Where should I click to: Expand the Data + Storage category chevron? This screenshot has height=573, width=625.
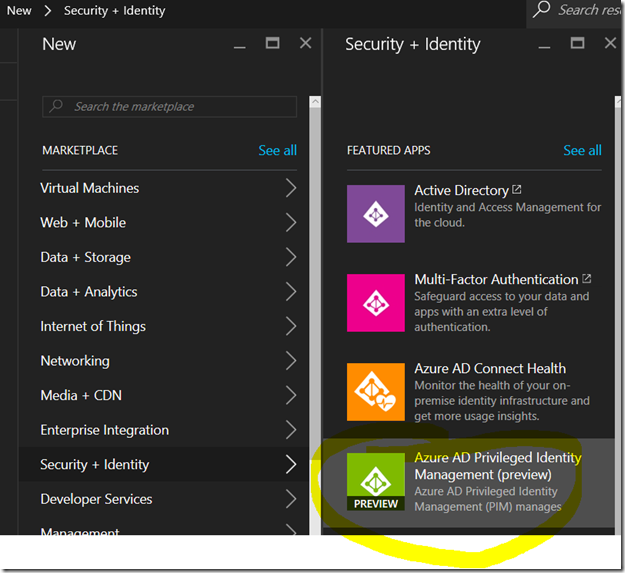pyautogui.click(x=290, y=257)
